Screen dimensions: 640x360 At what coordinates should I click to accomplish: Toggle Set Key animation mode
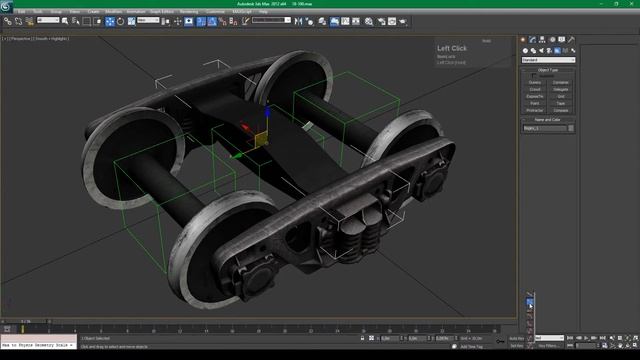516,346
